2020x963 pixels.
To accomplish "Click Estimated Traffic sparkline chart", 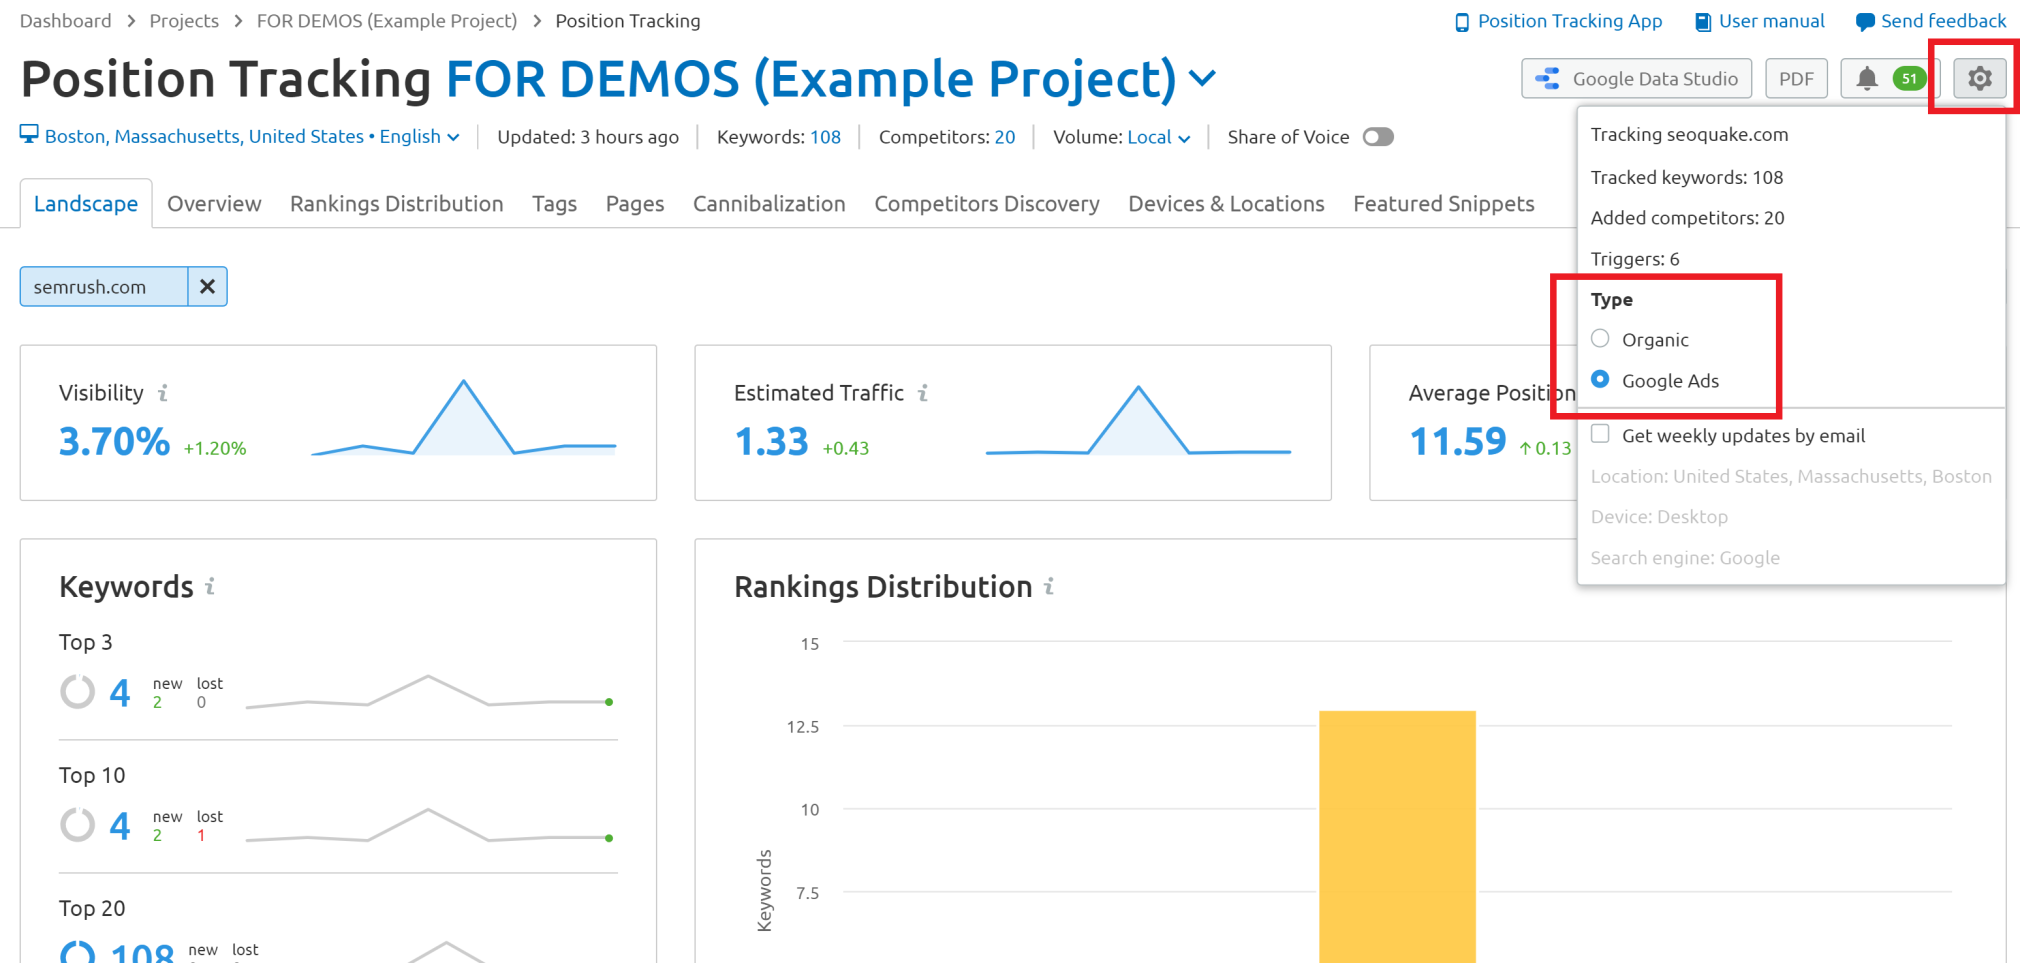I will pyautogui.click(x=1138, y=420).
